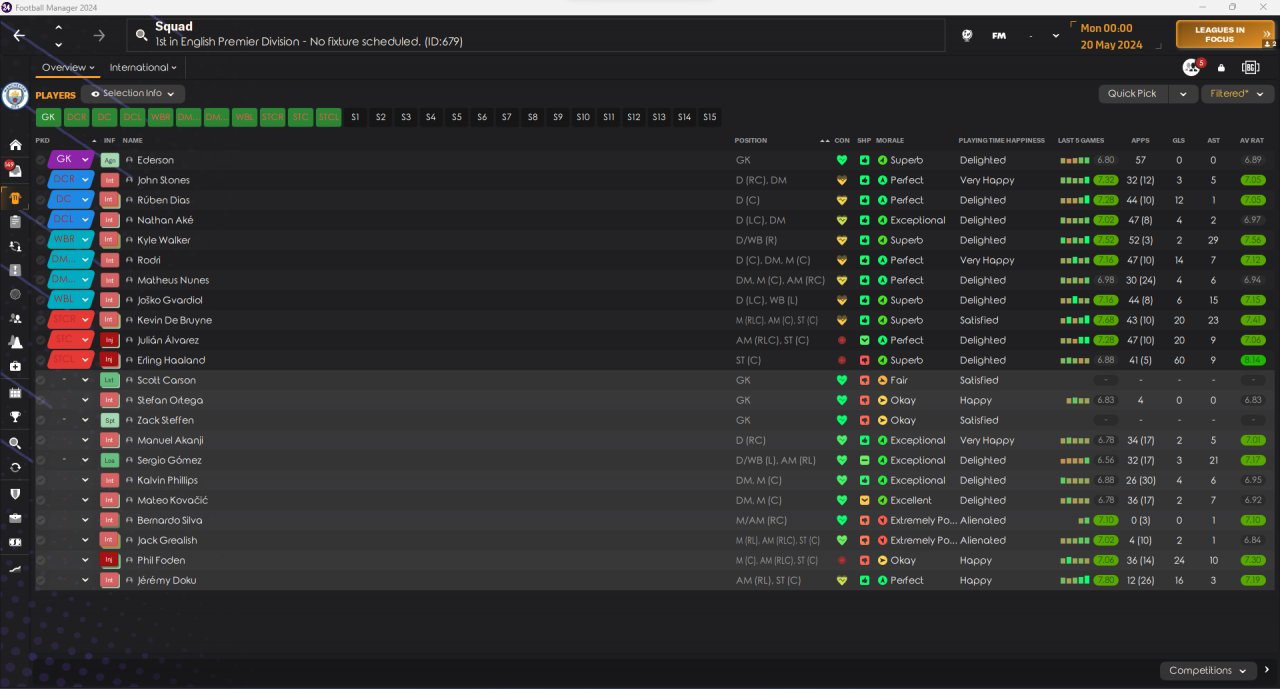Go back with the left arrow
The height and width of the screenshot is (689, 1280).
[19, 35]
